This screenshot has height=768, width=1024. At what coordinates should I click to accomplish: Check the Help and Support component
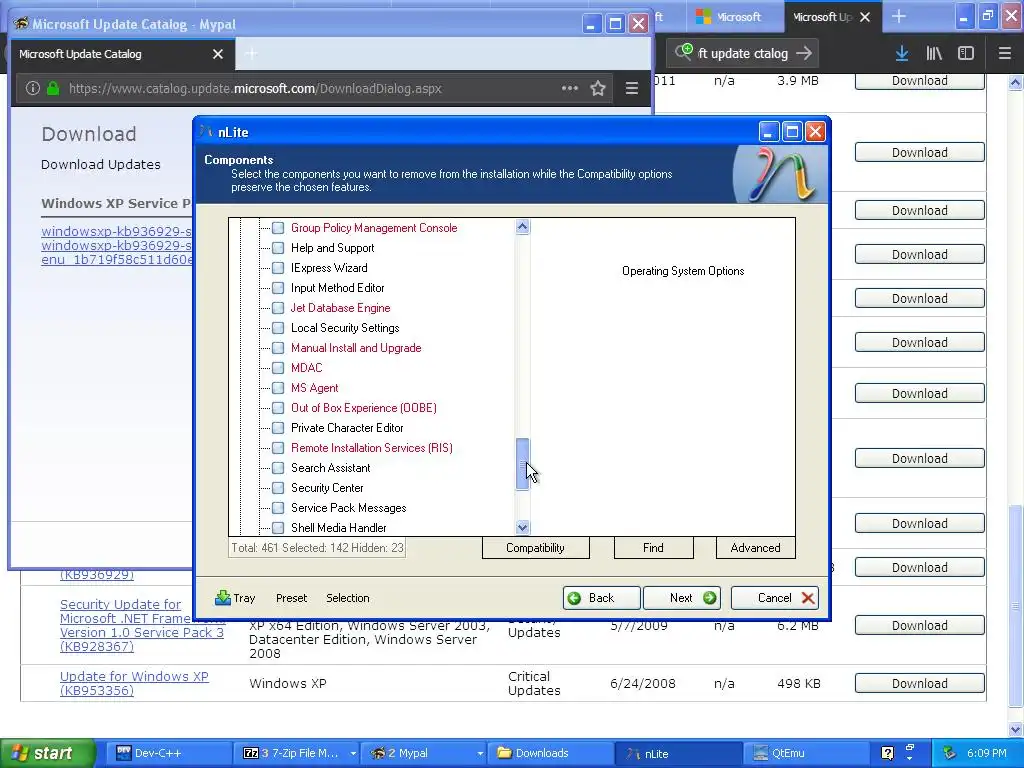pyautogui.click(x=278, y=248)
